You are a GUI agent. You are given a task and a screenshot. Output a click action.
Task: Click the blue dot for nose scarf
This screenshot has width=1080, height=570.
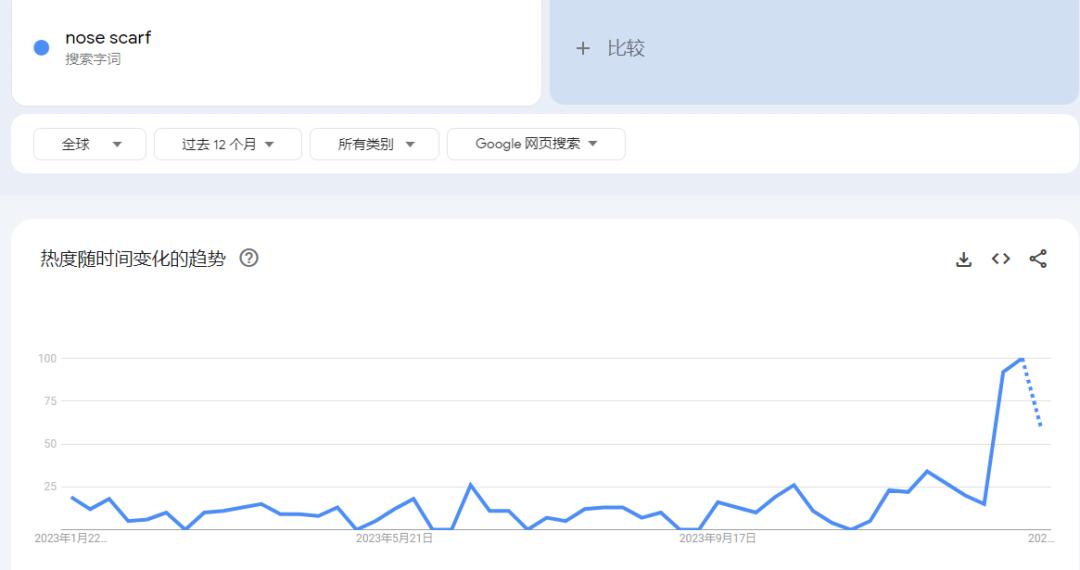[41, 48]
